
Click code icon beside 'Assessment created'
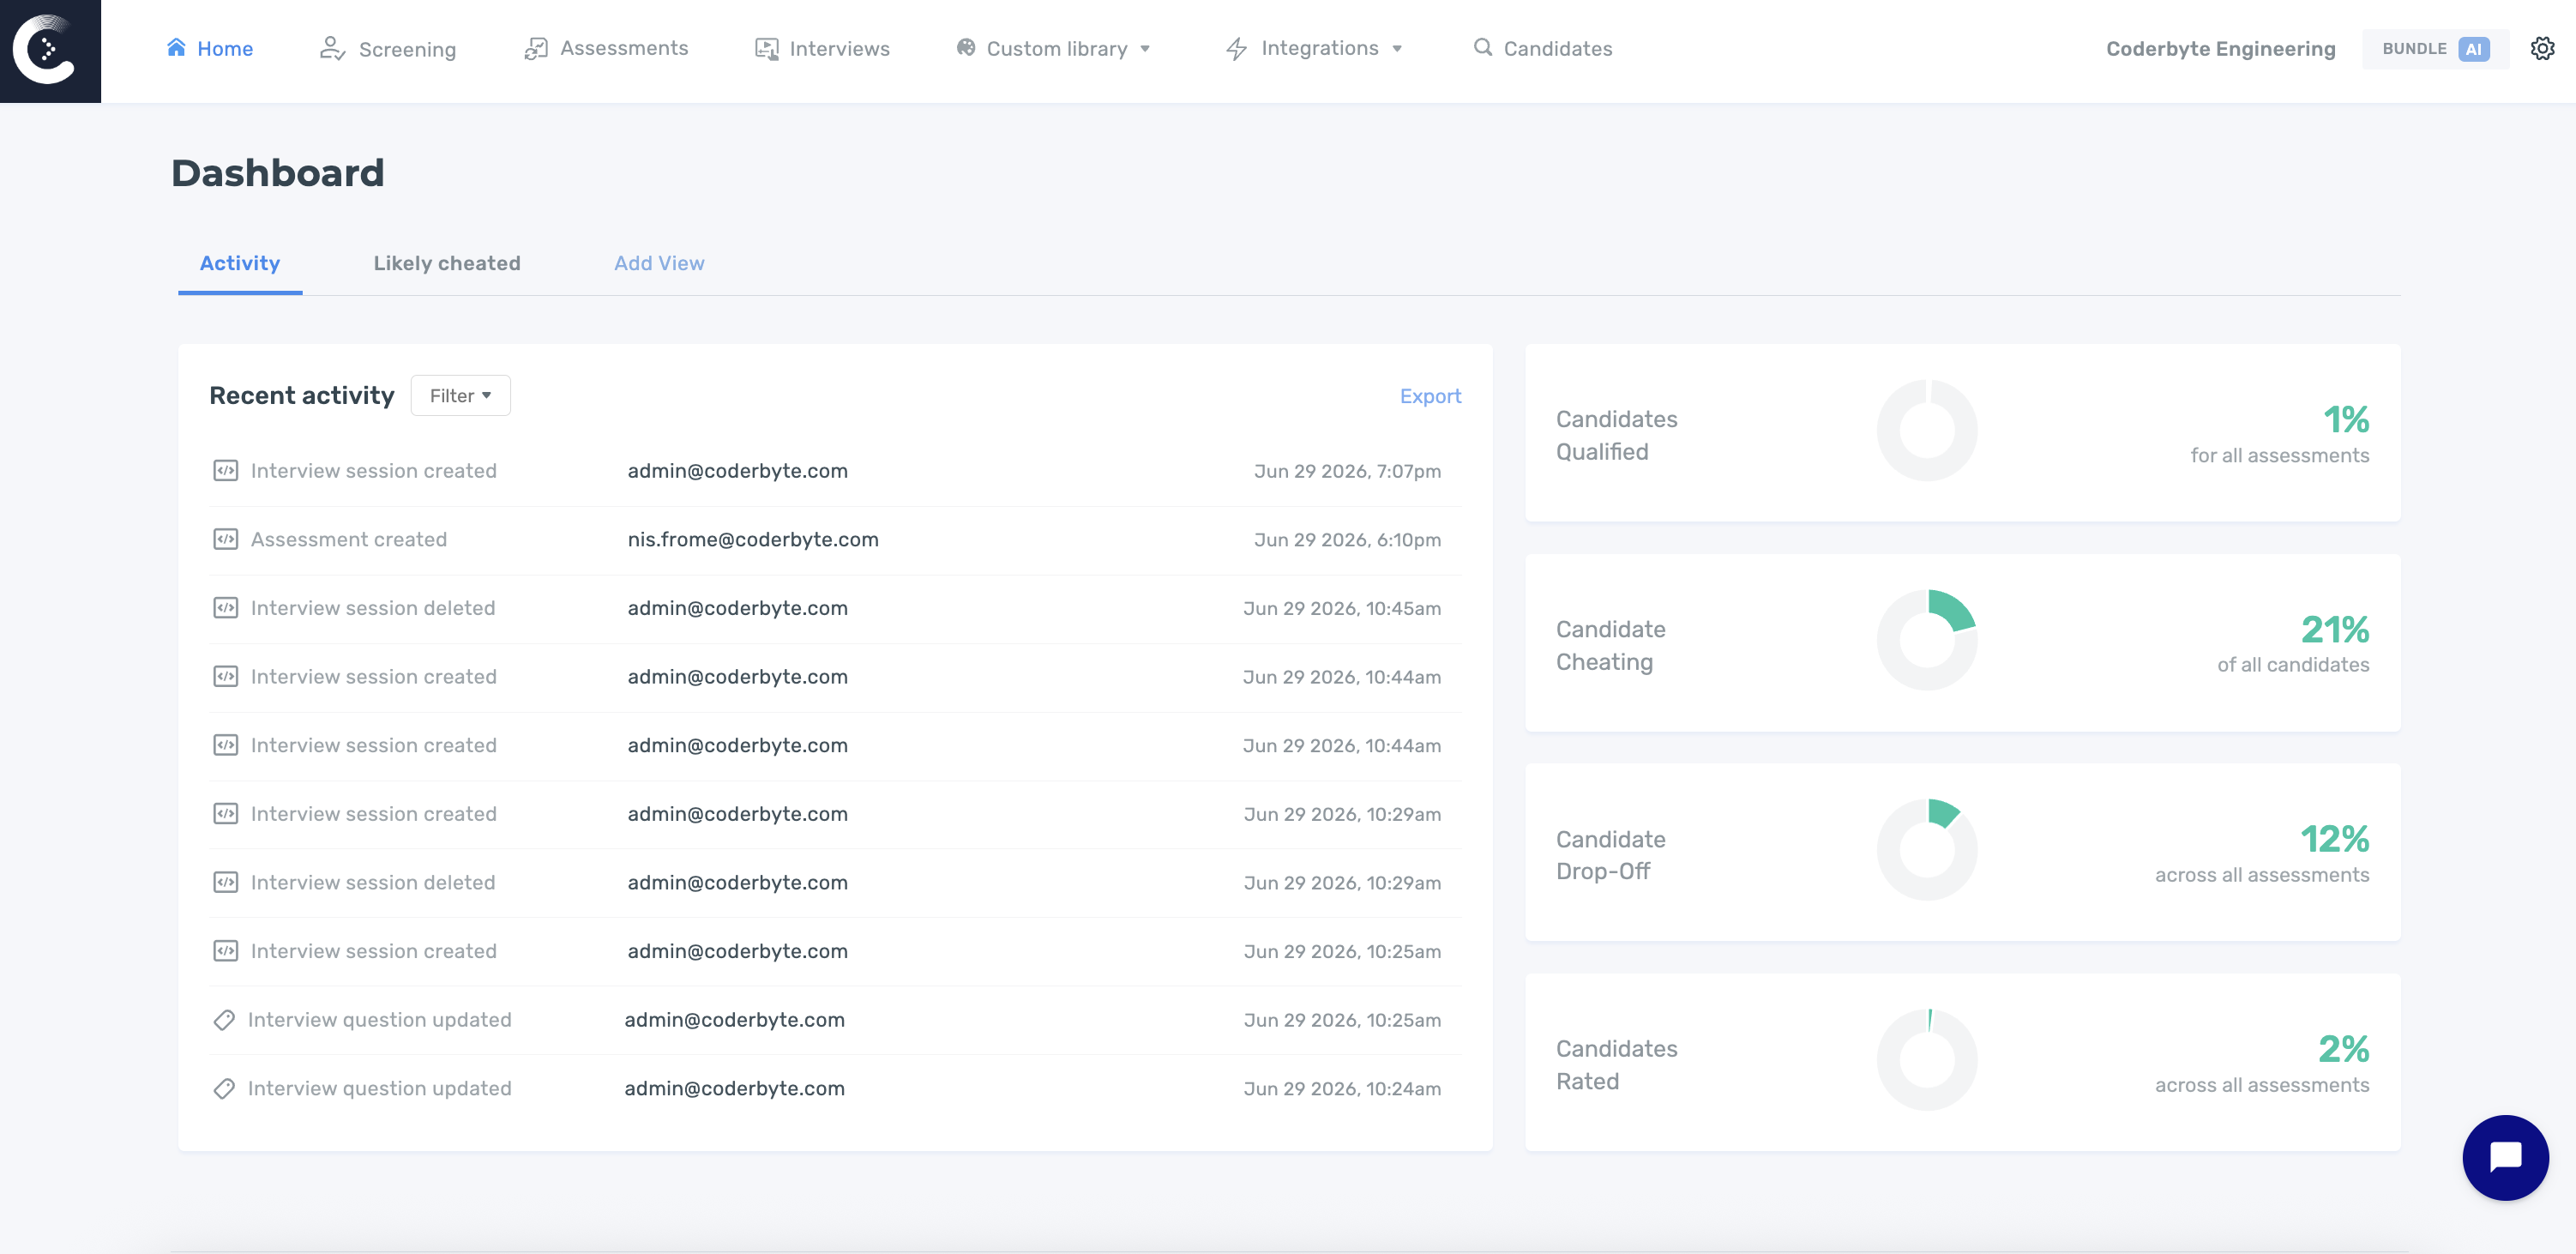coord(225,540)
